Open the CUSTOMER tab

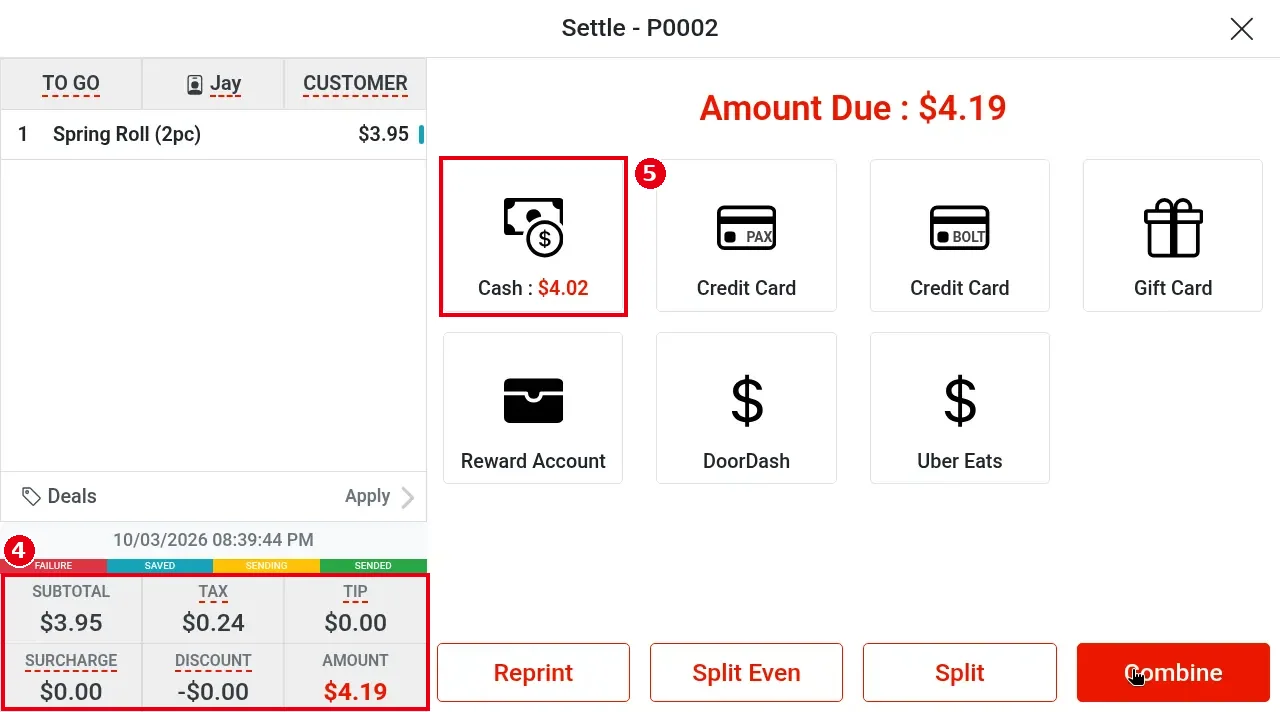pos(355,84)
